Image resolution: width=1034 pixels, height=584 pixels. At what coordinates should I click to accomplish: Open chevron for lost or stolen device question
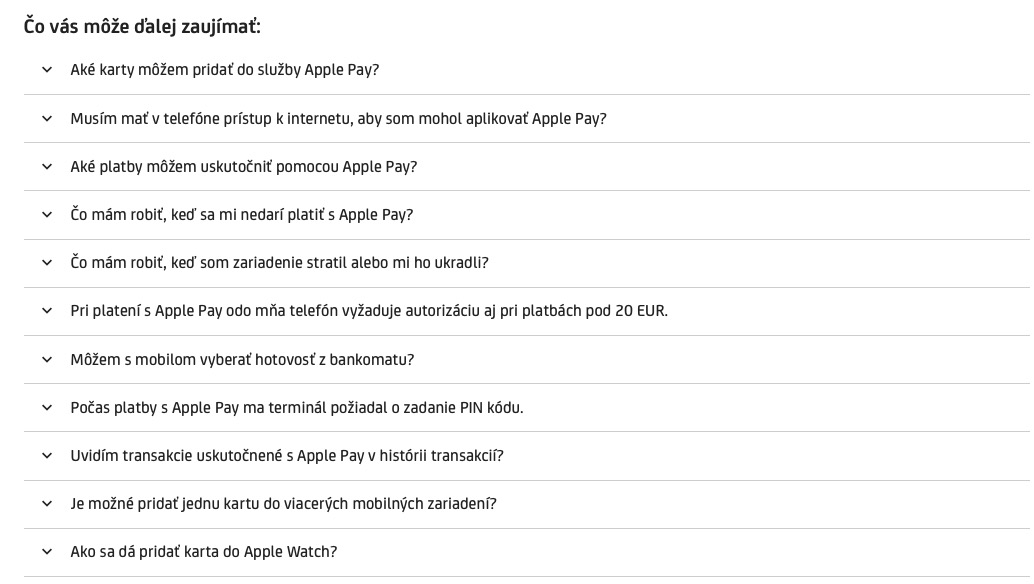click(x=46, y=262)
